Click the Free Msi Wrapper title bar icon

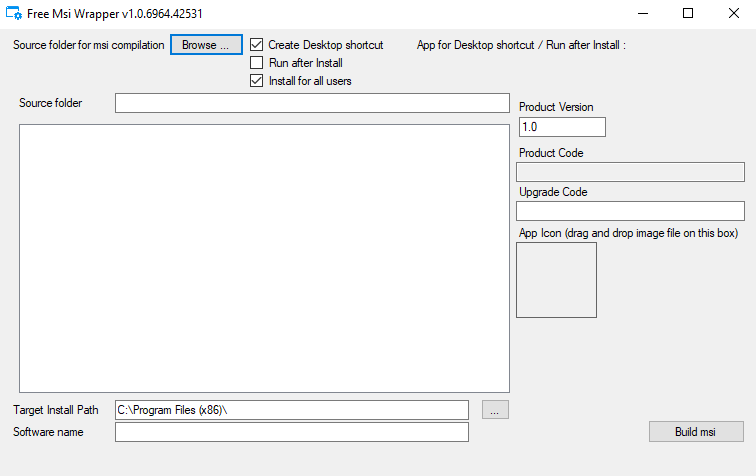[x=15, y=14]
